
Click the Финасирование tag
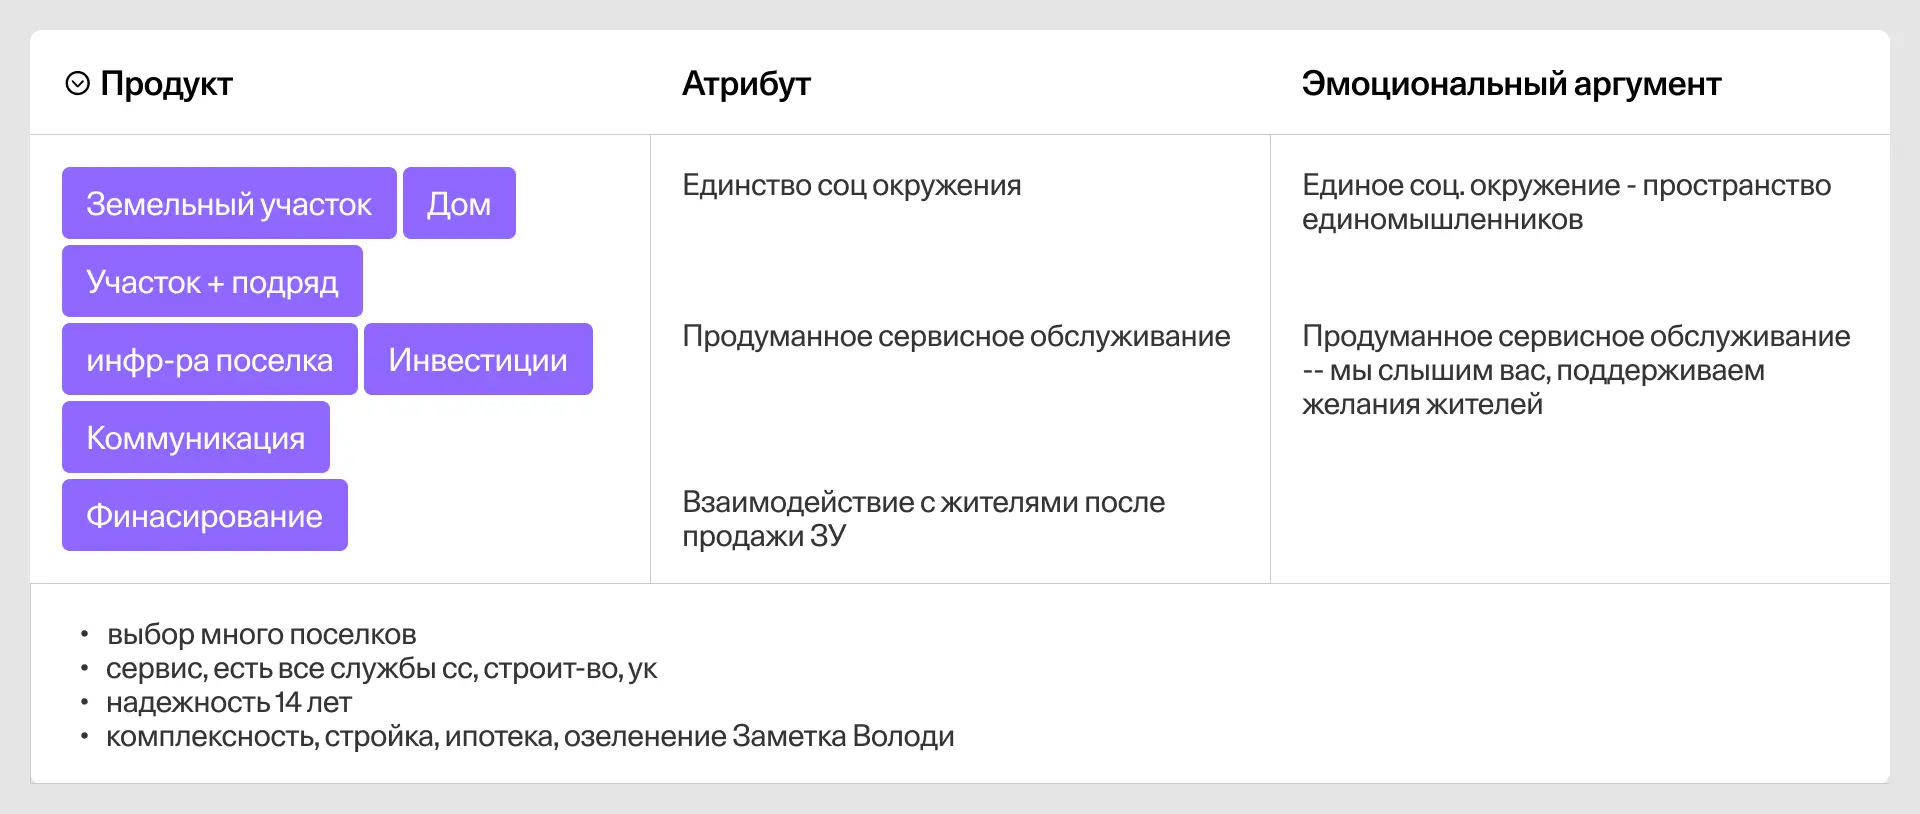(204, 516)
